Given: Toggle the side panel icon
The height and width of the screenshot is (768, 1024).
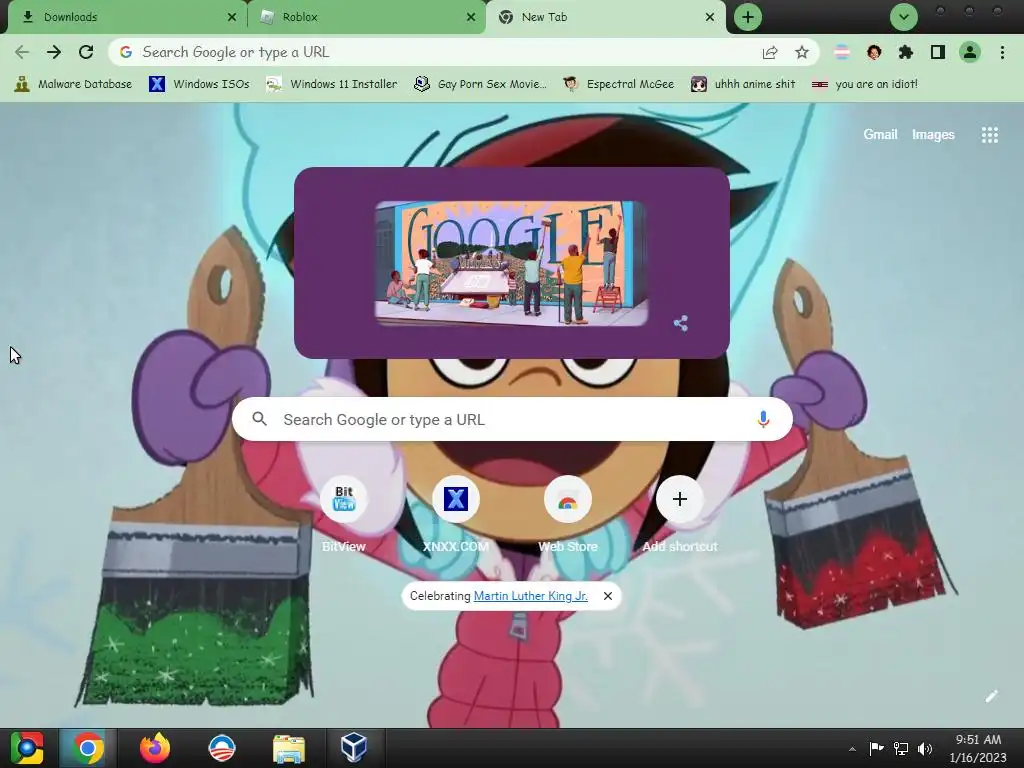Looking at the screenshot, I should (x=938, y=52).
